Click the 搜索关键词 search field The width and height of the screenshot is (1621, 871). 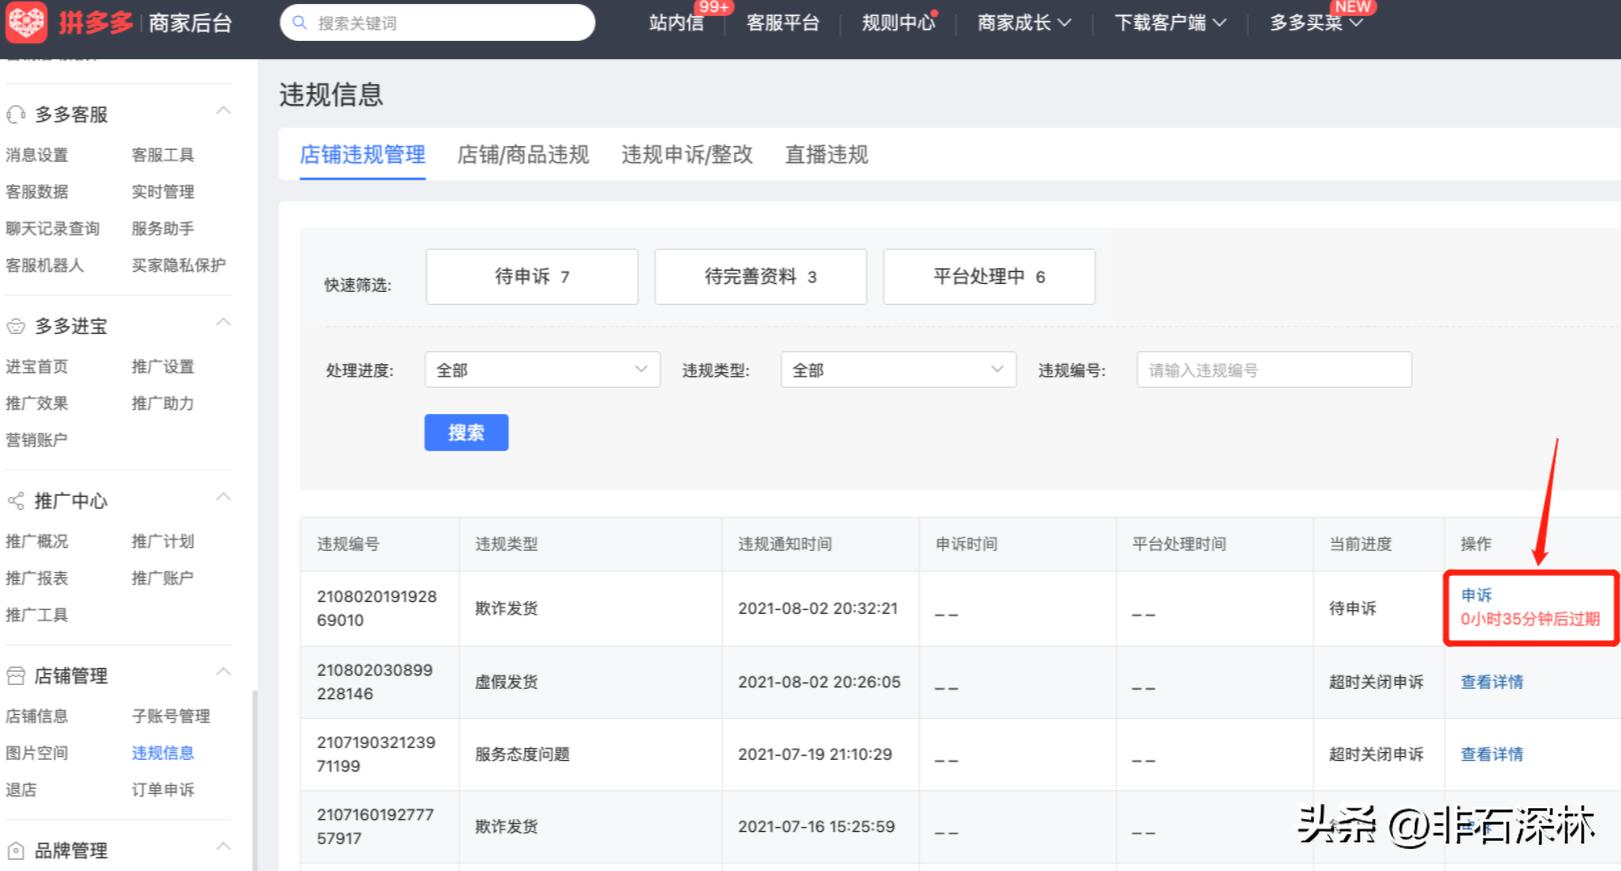[437, 22]
